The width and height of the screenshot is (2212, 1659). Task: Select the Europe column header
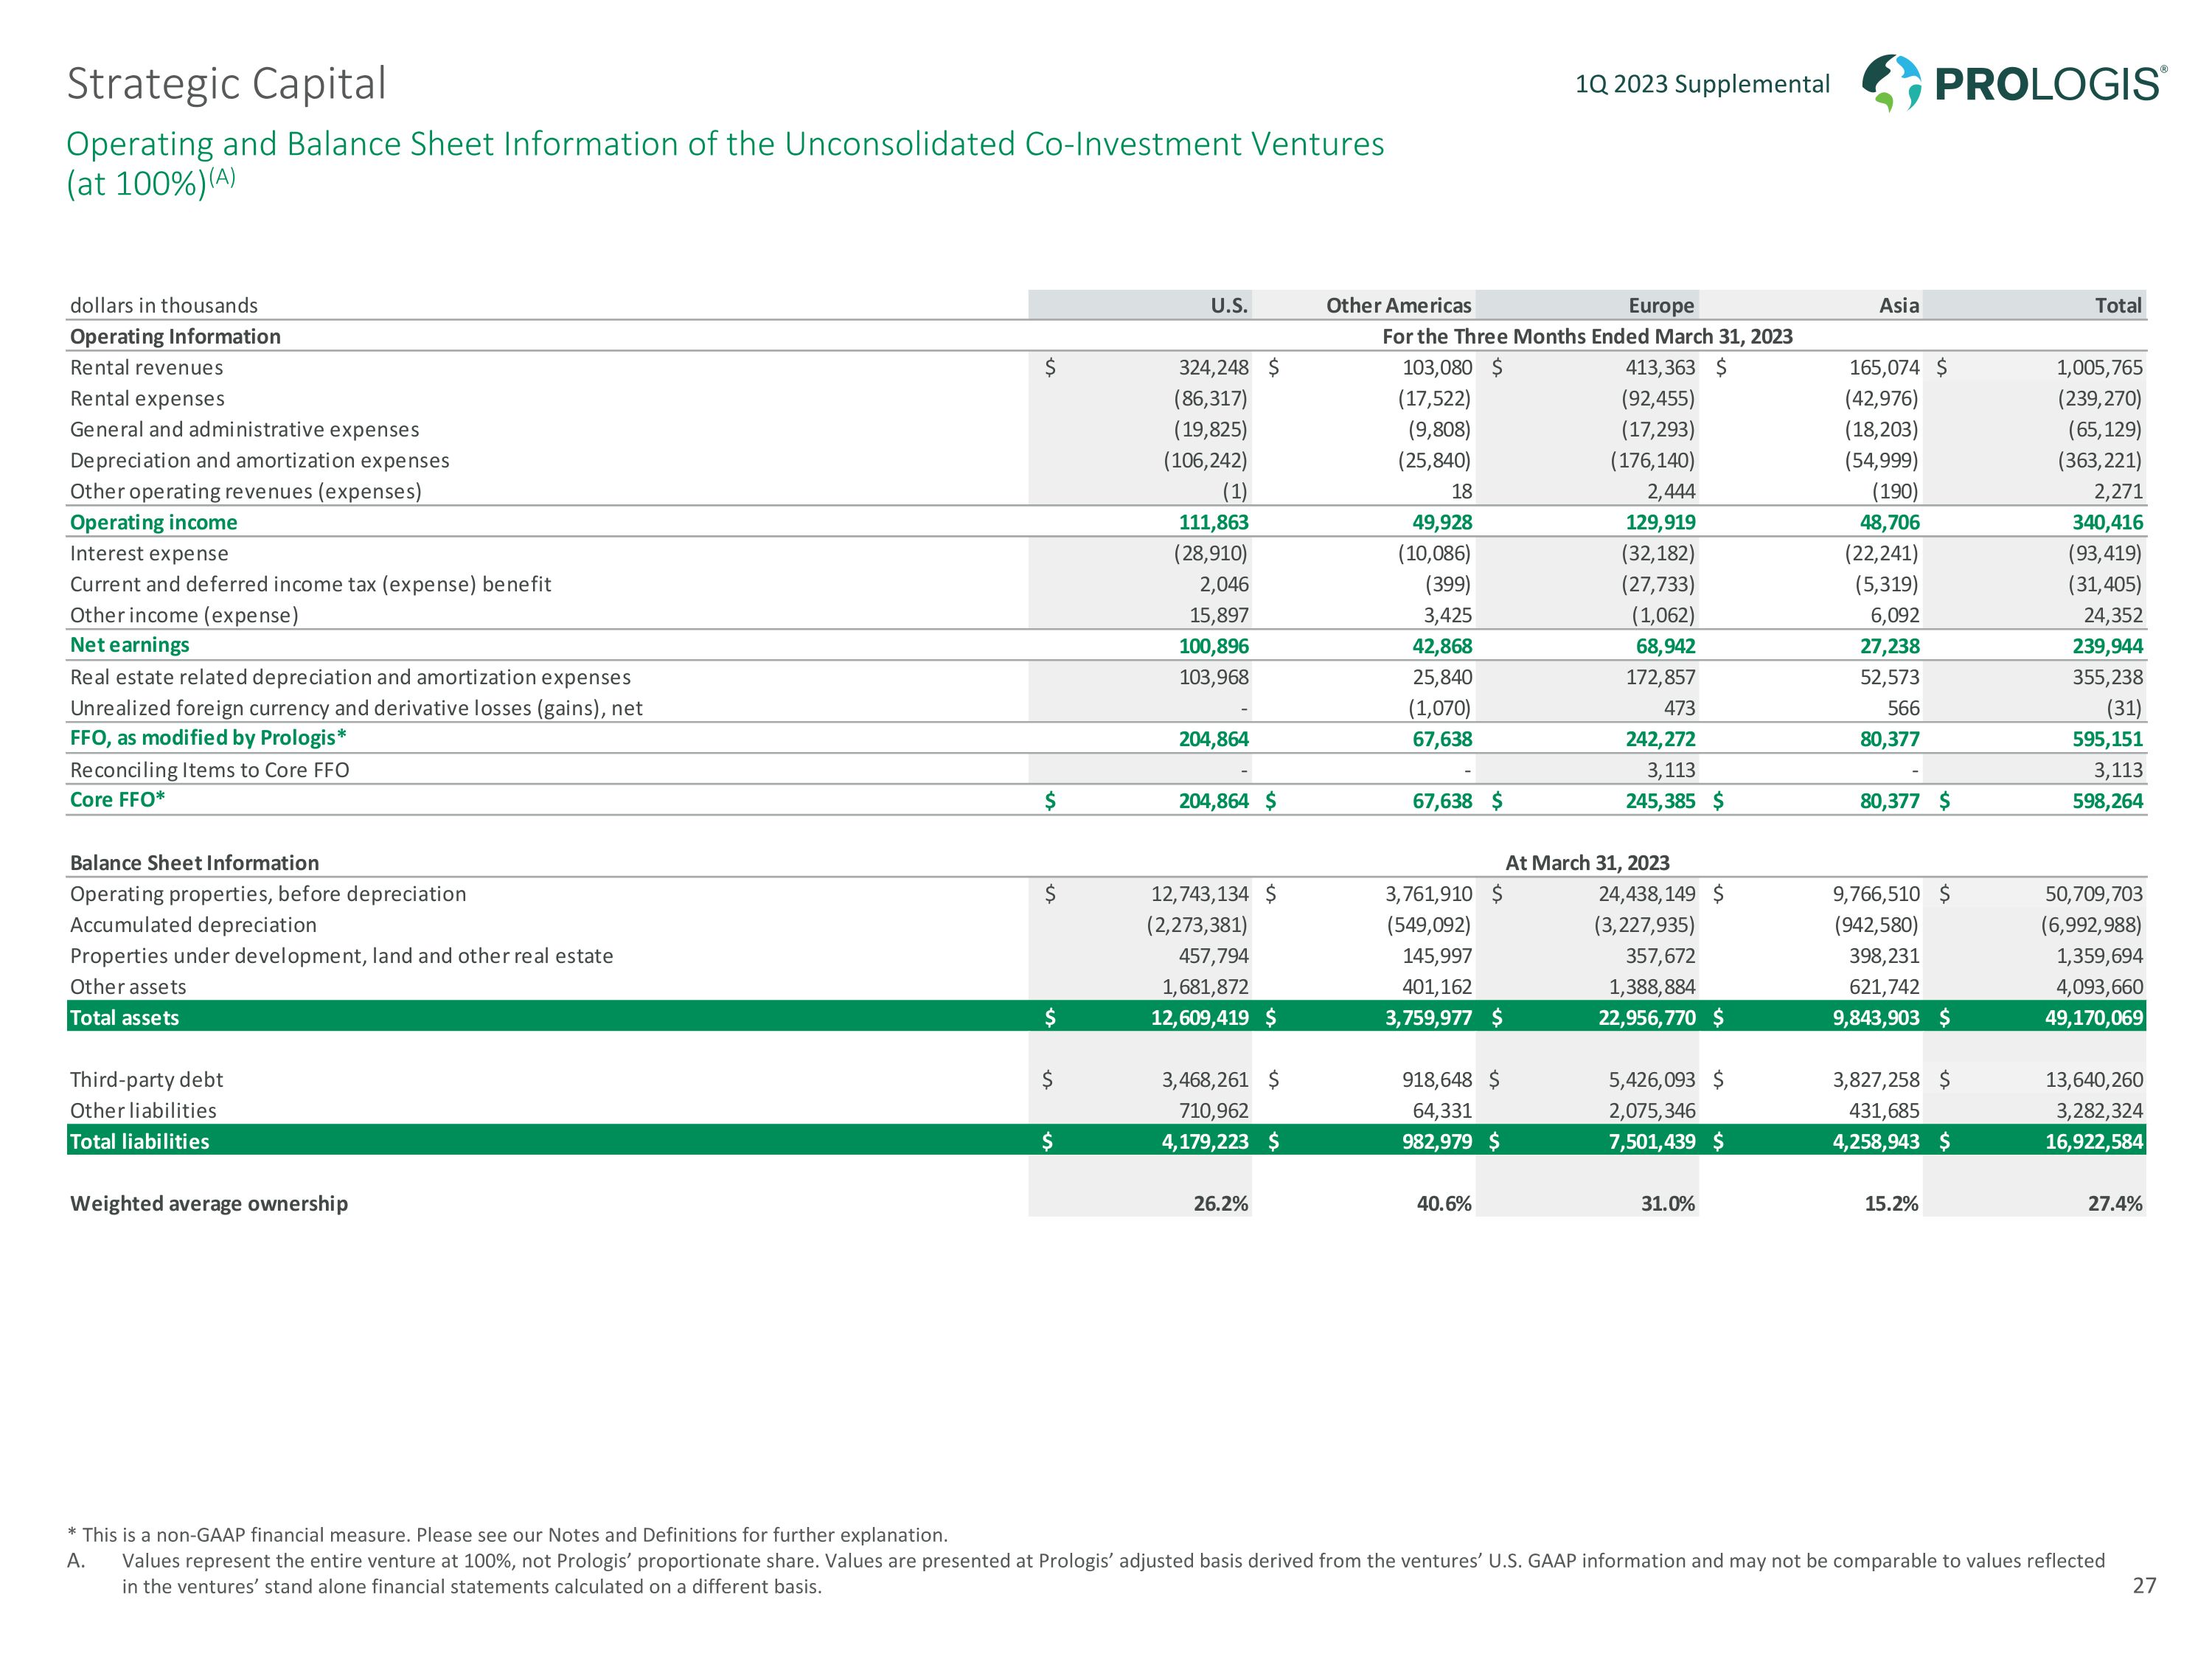pos(1661,305)
